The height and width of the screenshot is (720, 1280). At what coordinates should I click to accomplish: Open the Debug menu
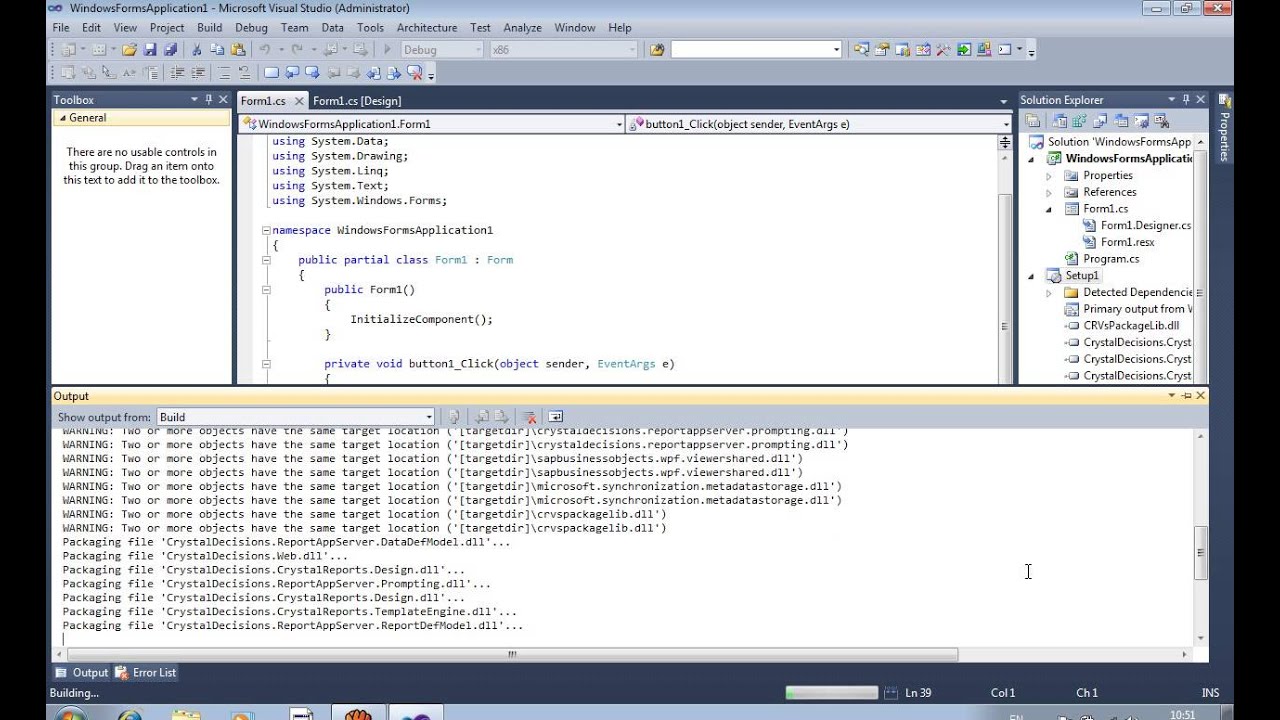coord(251,28)
